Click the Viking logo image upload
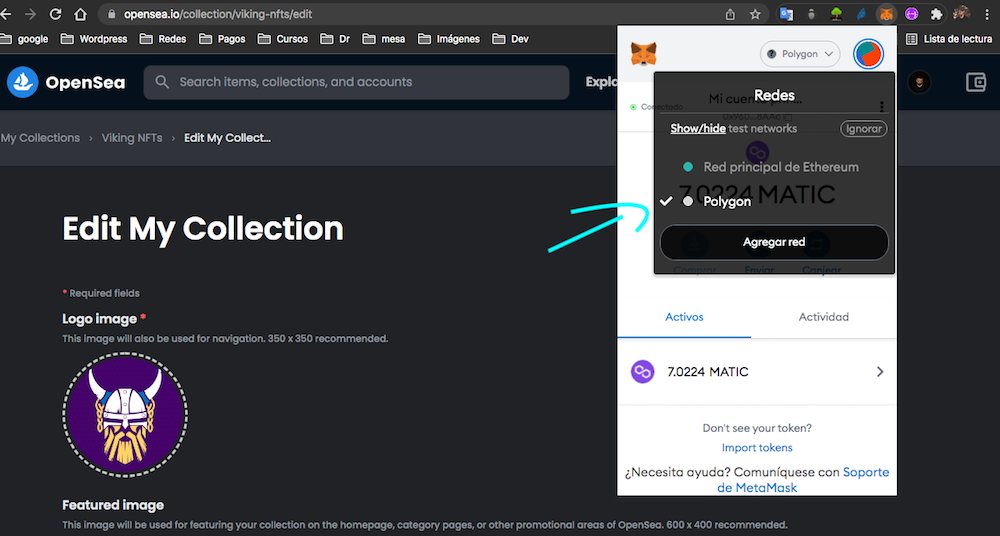This screenshot has height=536, width=1000. [125, 415]
